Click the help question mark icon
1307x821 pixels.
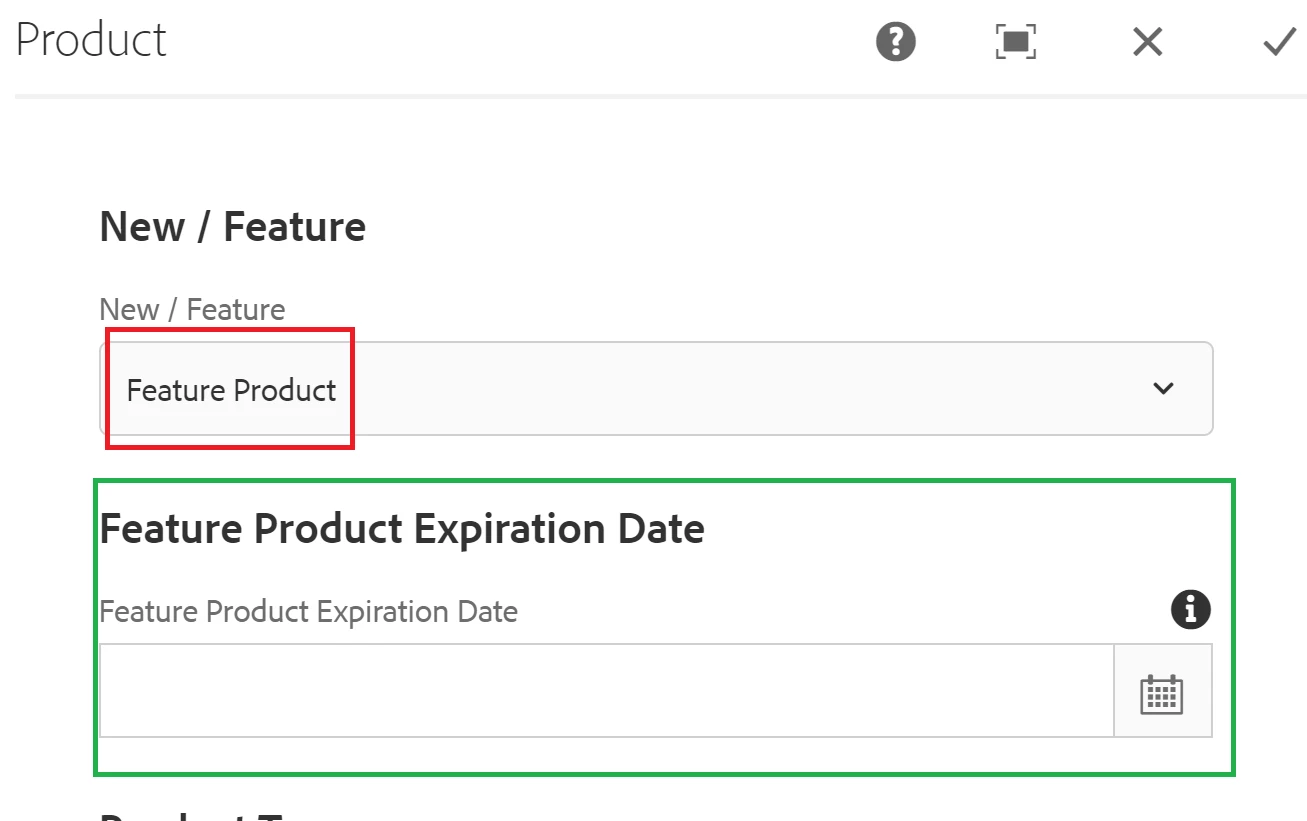point(895,42)
